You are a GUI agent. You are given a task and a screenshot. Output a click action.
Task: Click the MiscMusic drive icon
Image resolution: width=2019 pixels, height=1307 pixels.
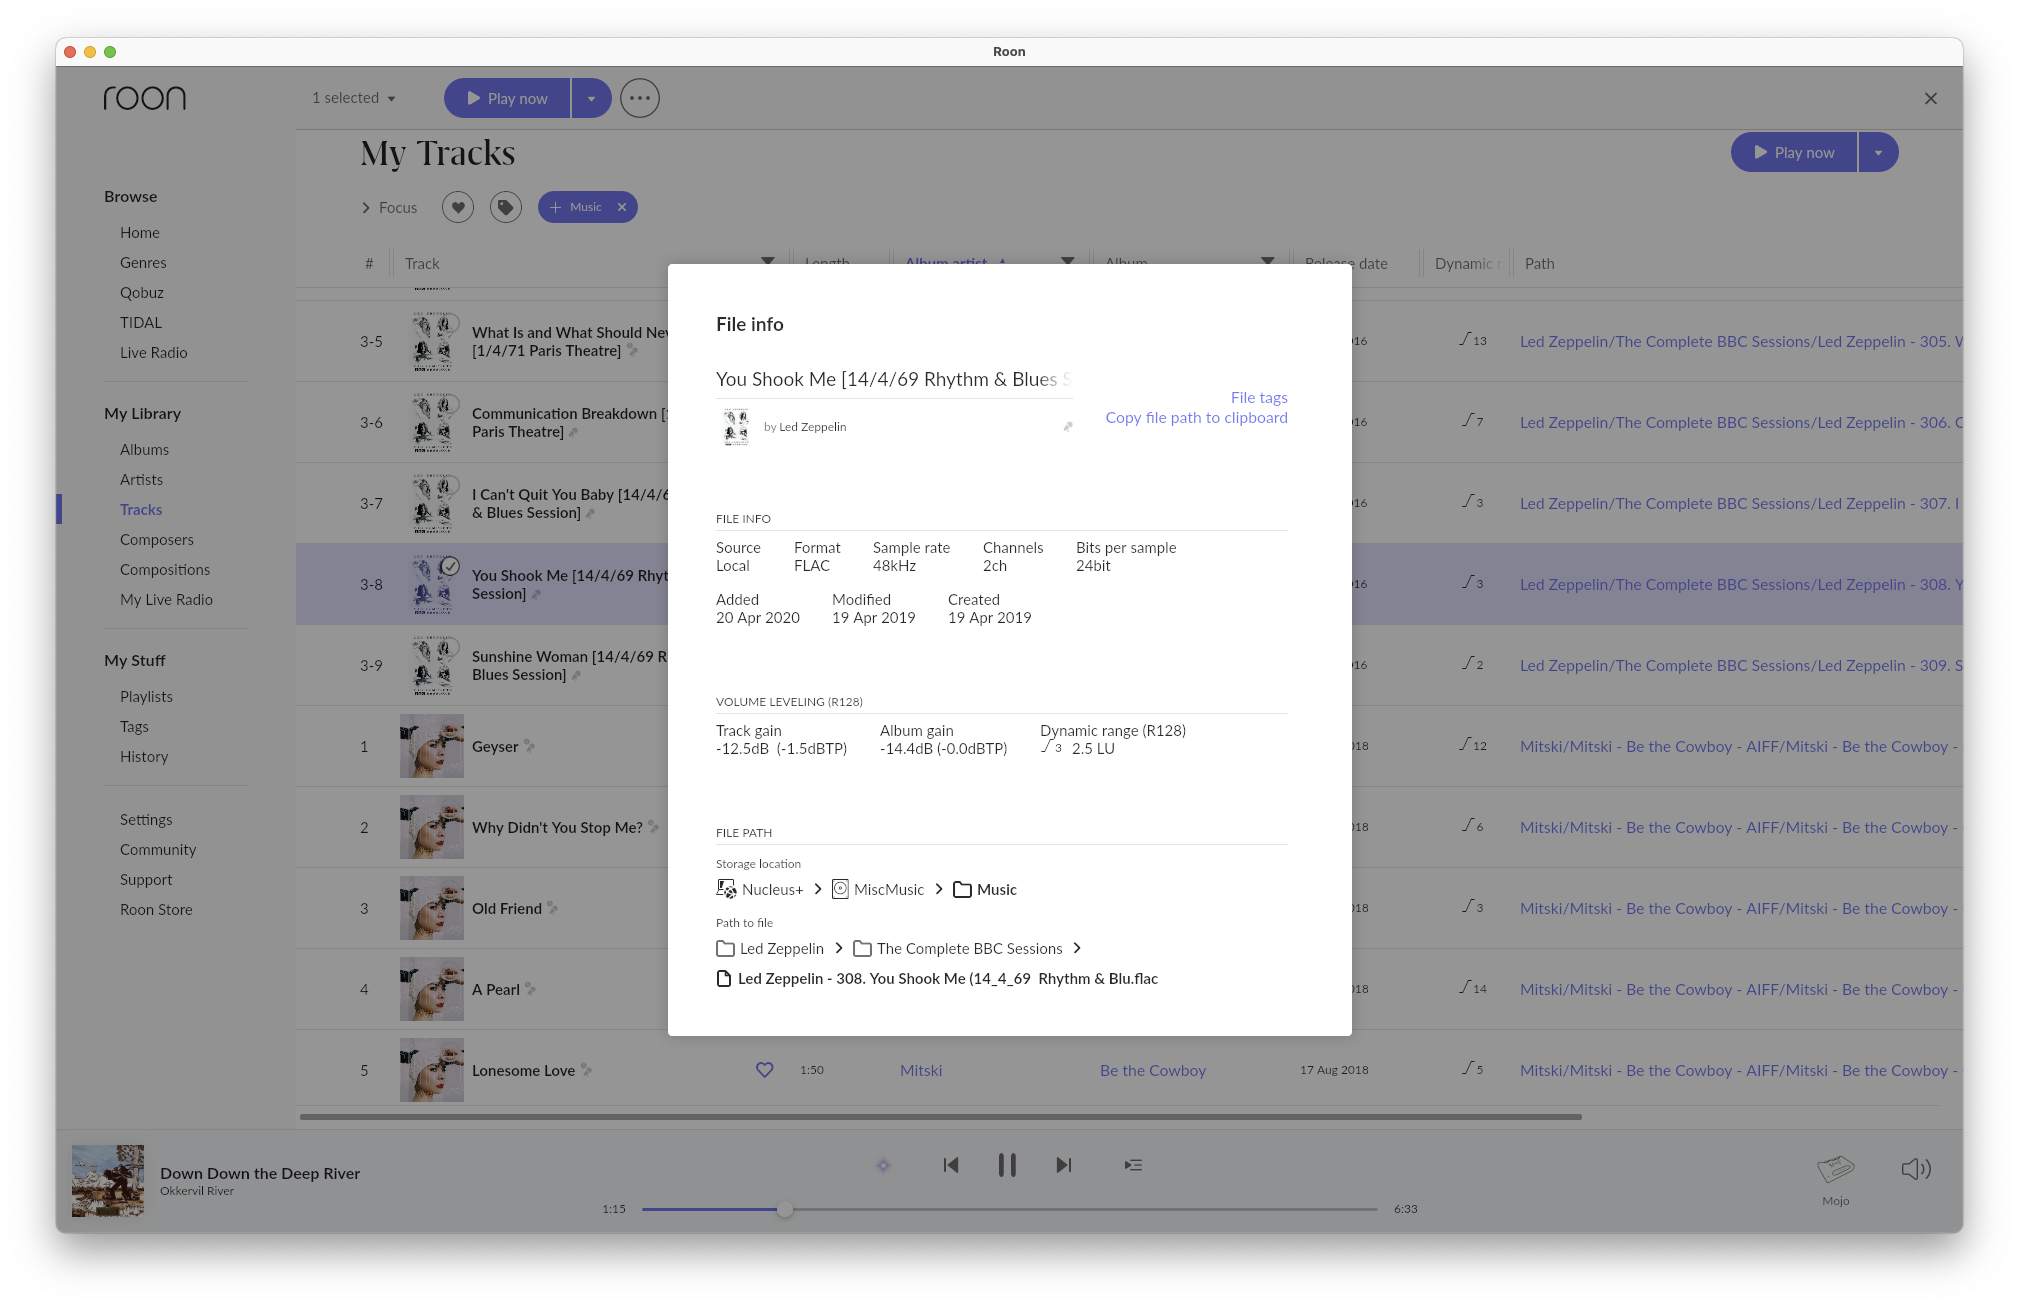[x=840, y=889]
